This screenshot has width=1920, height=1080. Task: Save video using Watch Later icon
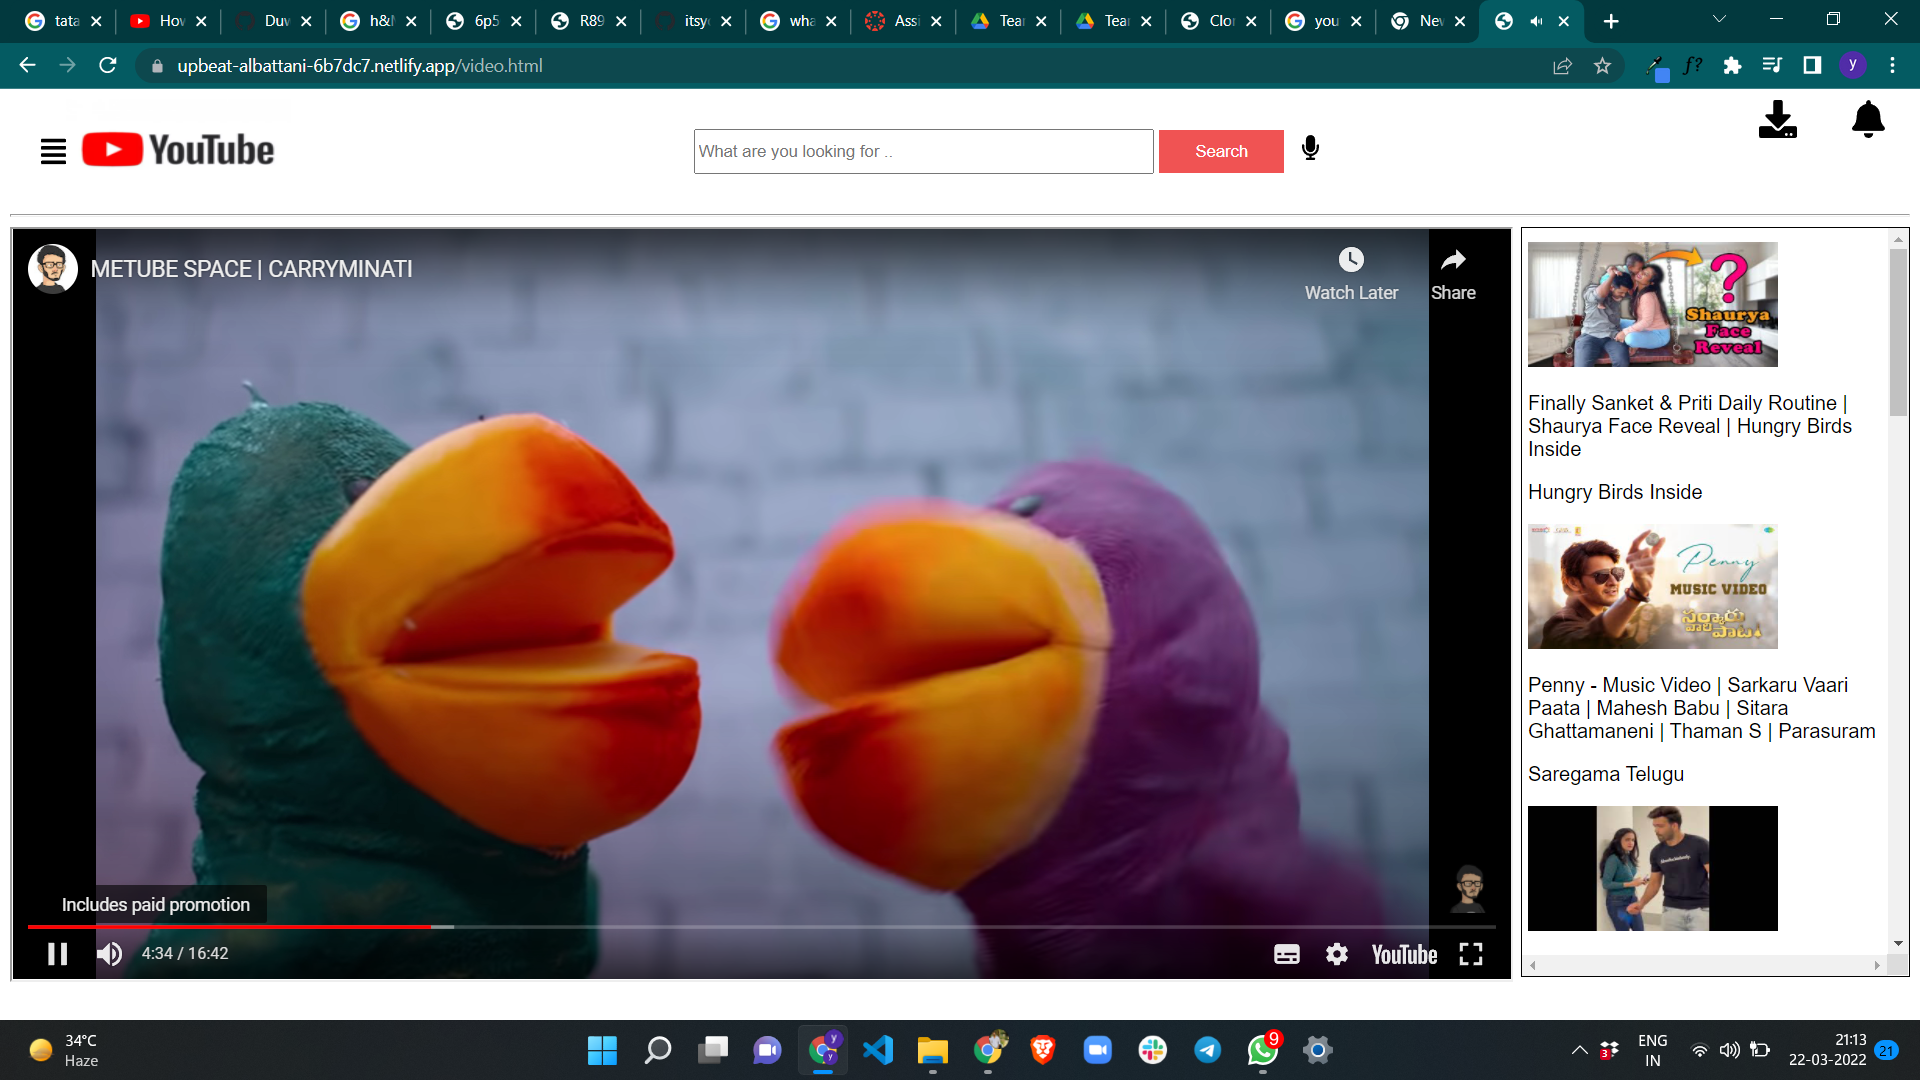pos(1351,259)
